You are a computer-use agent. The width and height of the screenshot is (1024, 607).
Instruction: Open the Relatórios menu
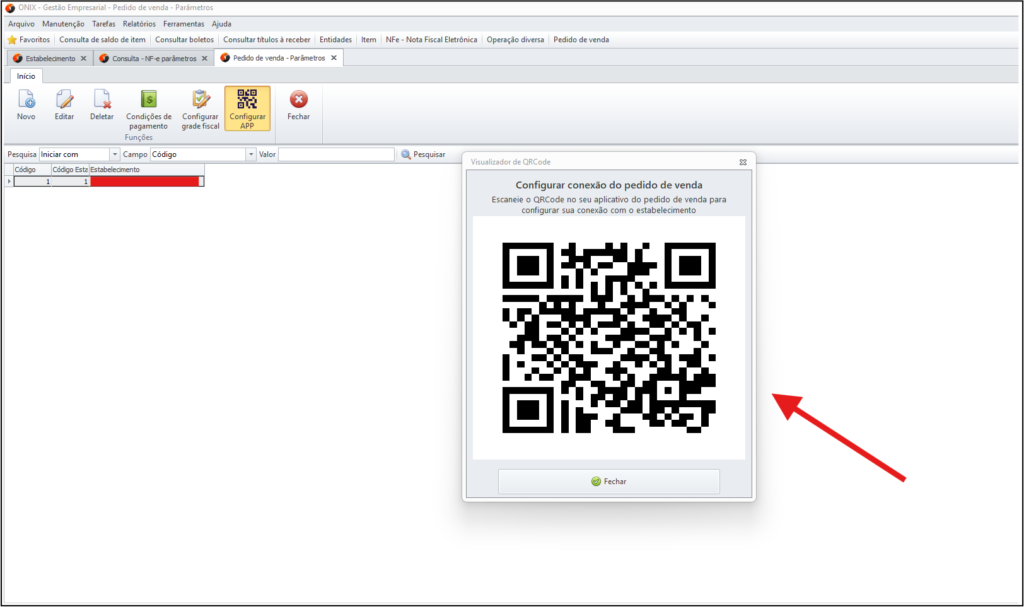[x=139, y=23]
